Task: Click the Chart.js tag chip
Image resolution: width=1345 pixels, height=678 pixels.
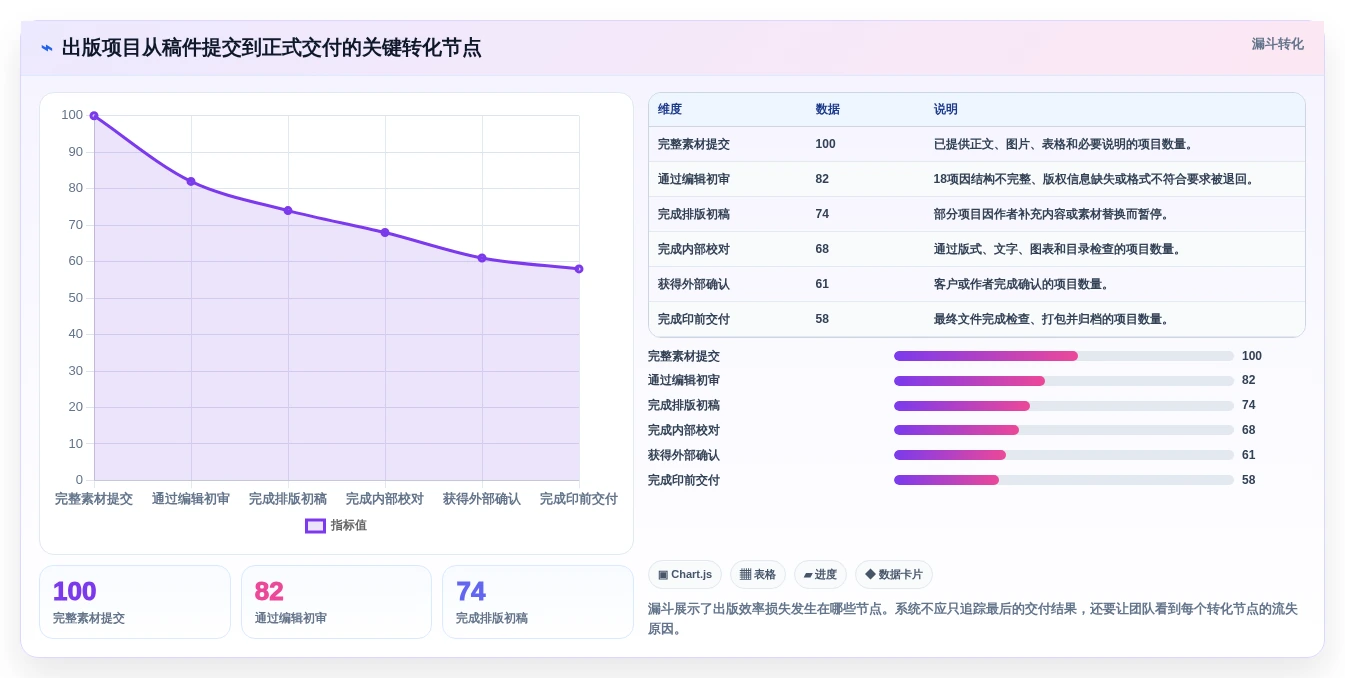Action: 685,575
